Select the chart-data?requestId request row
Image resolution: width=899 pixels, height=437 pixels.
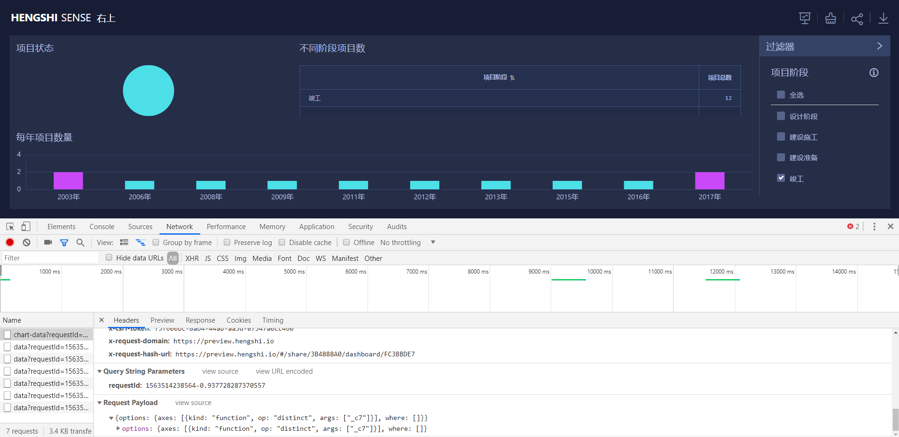(46, 334)
